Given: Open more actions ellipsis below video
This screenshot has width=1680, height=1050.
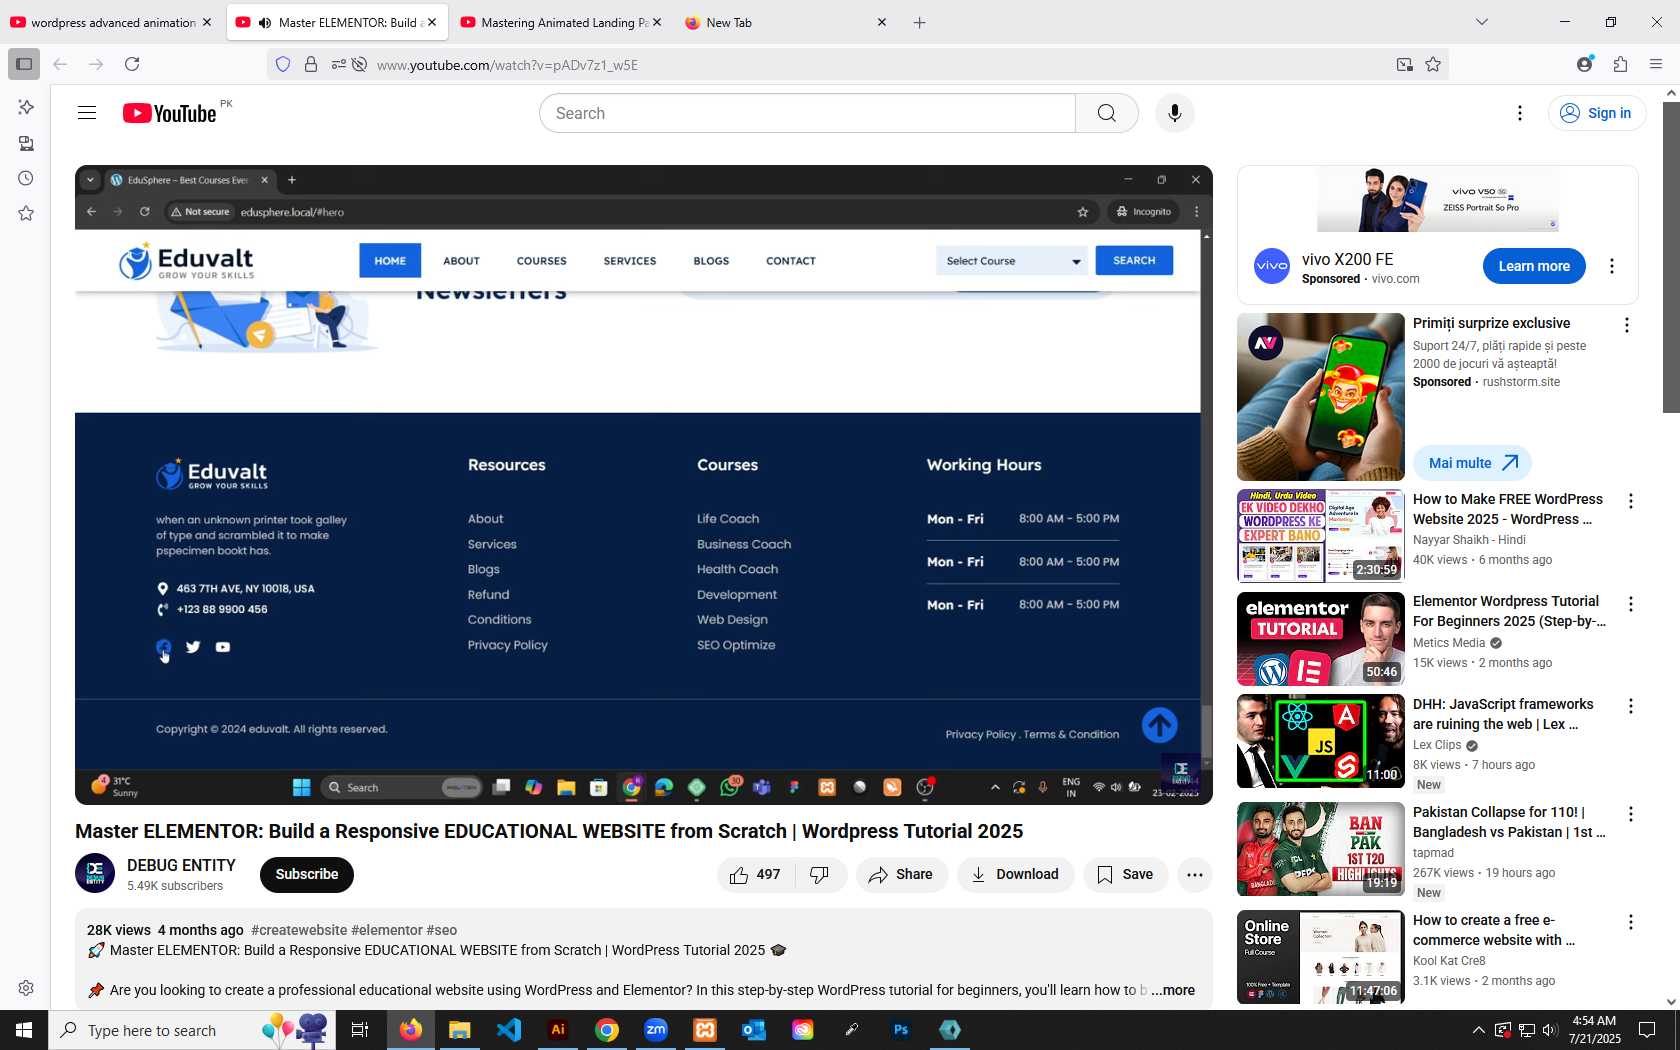Looking at the screenshot, I should click(x=1195, y=875).
